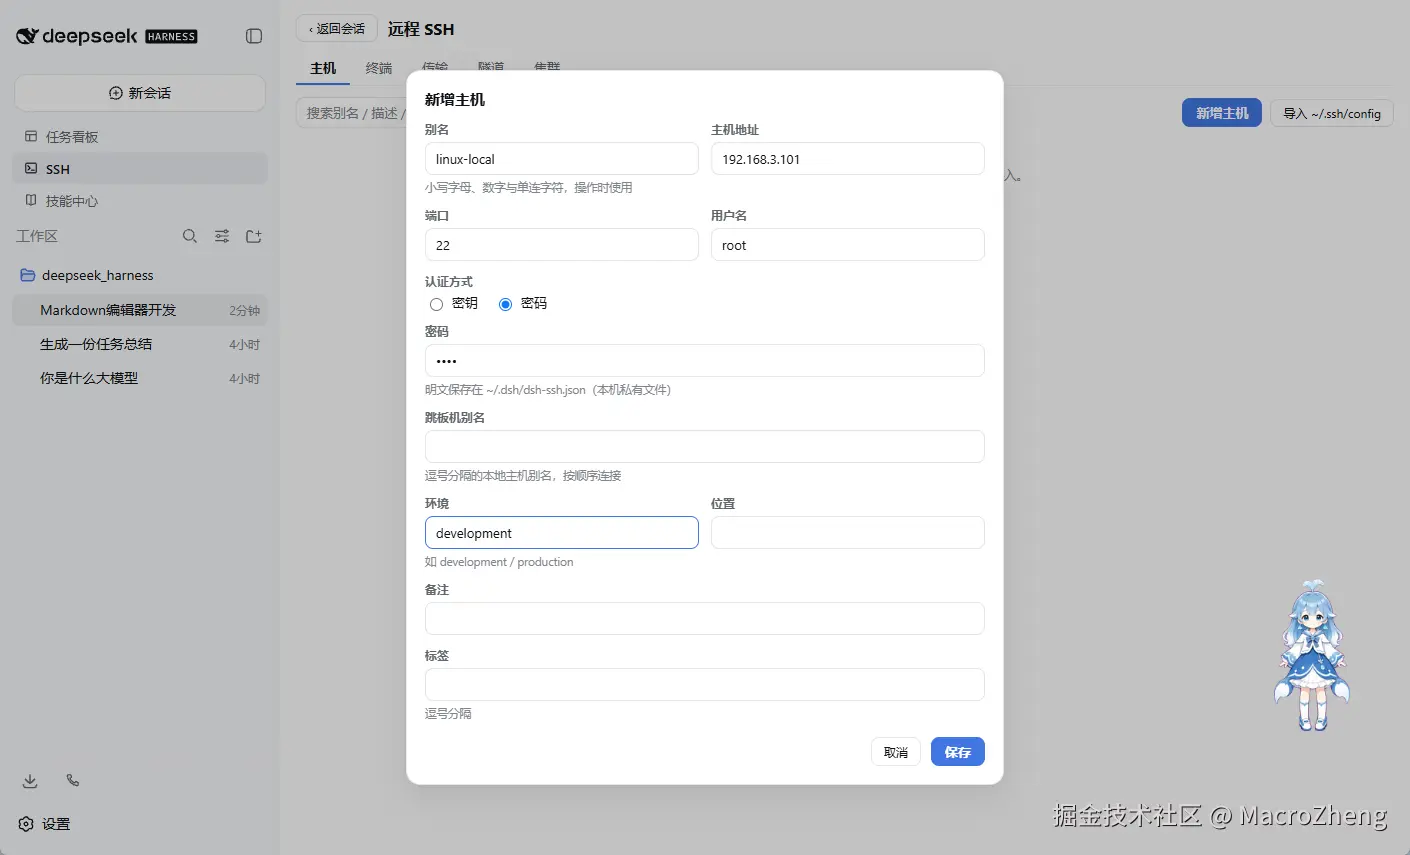Click the 跳板机别名 input field
Viewport: 1410px width, 855px height.
pos(705,446)
